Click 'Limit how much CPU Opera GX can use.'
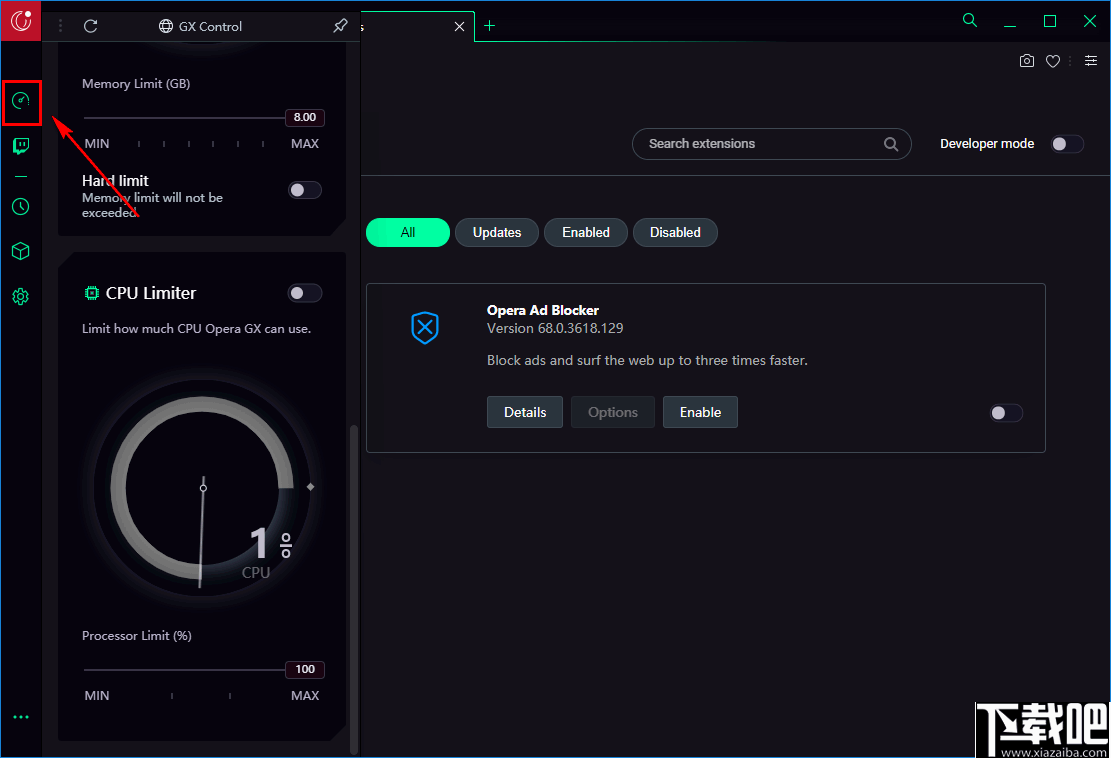 click(x=196, y=329)
